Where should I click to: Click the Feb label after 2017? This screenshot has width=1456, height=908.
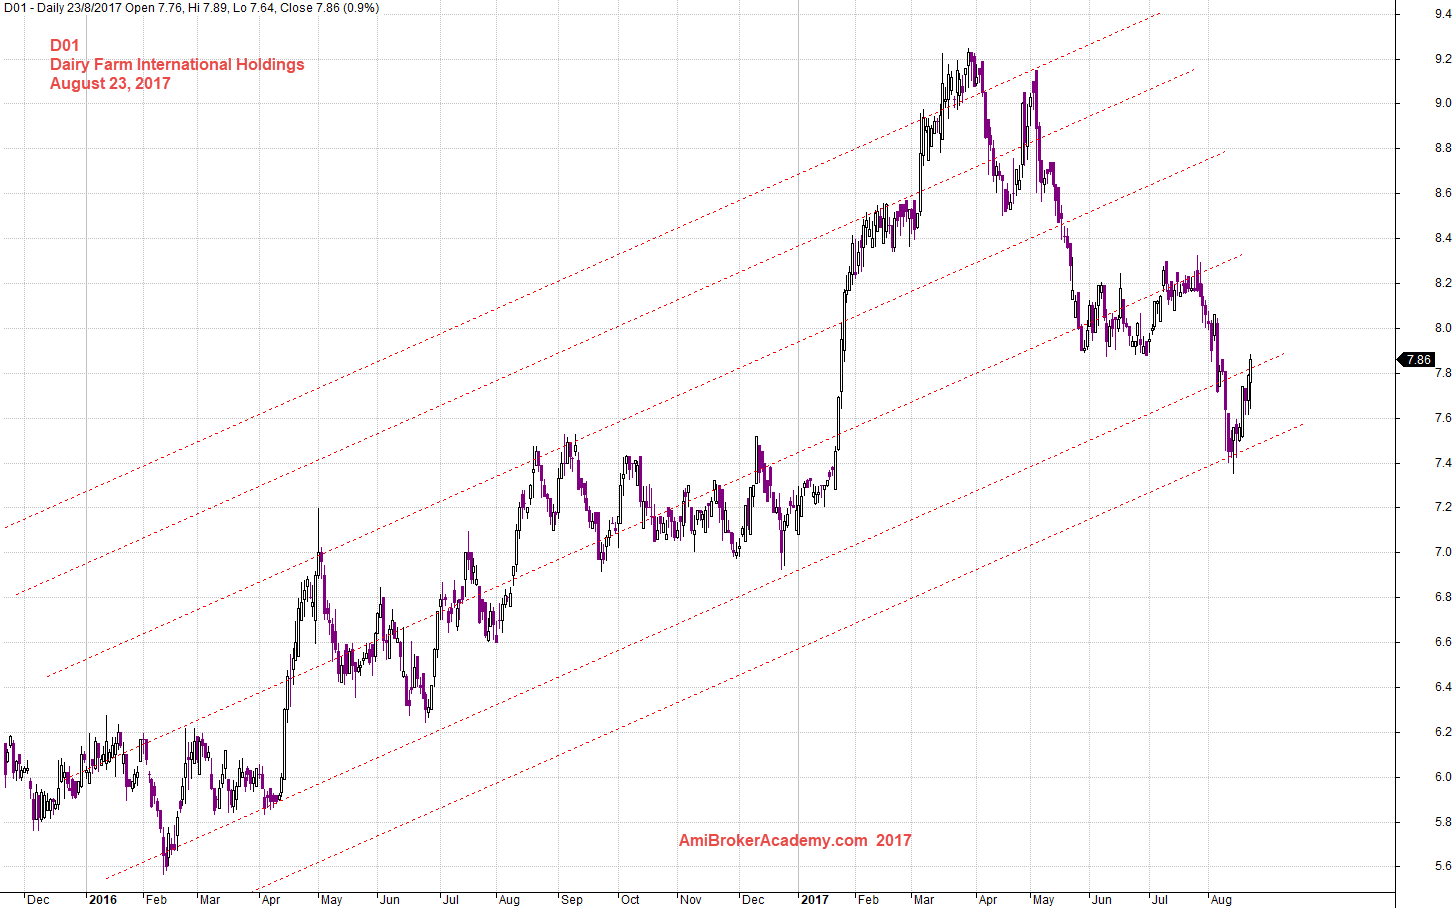[x=869, y=900]
